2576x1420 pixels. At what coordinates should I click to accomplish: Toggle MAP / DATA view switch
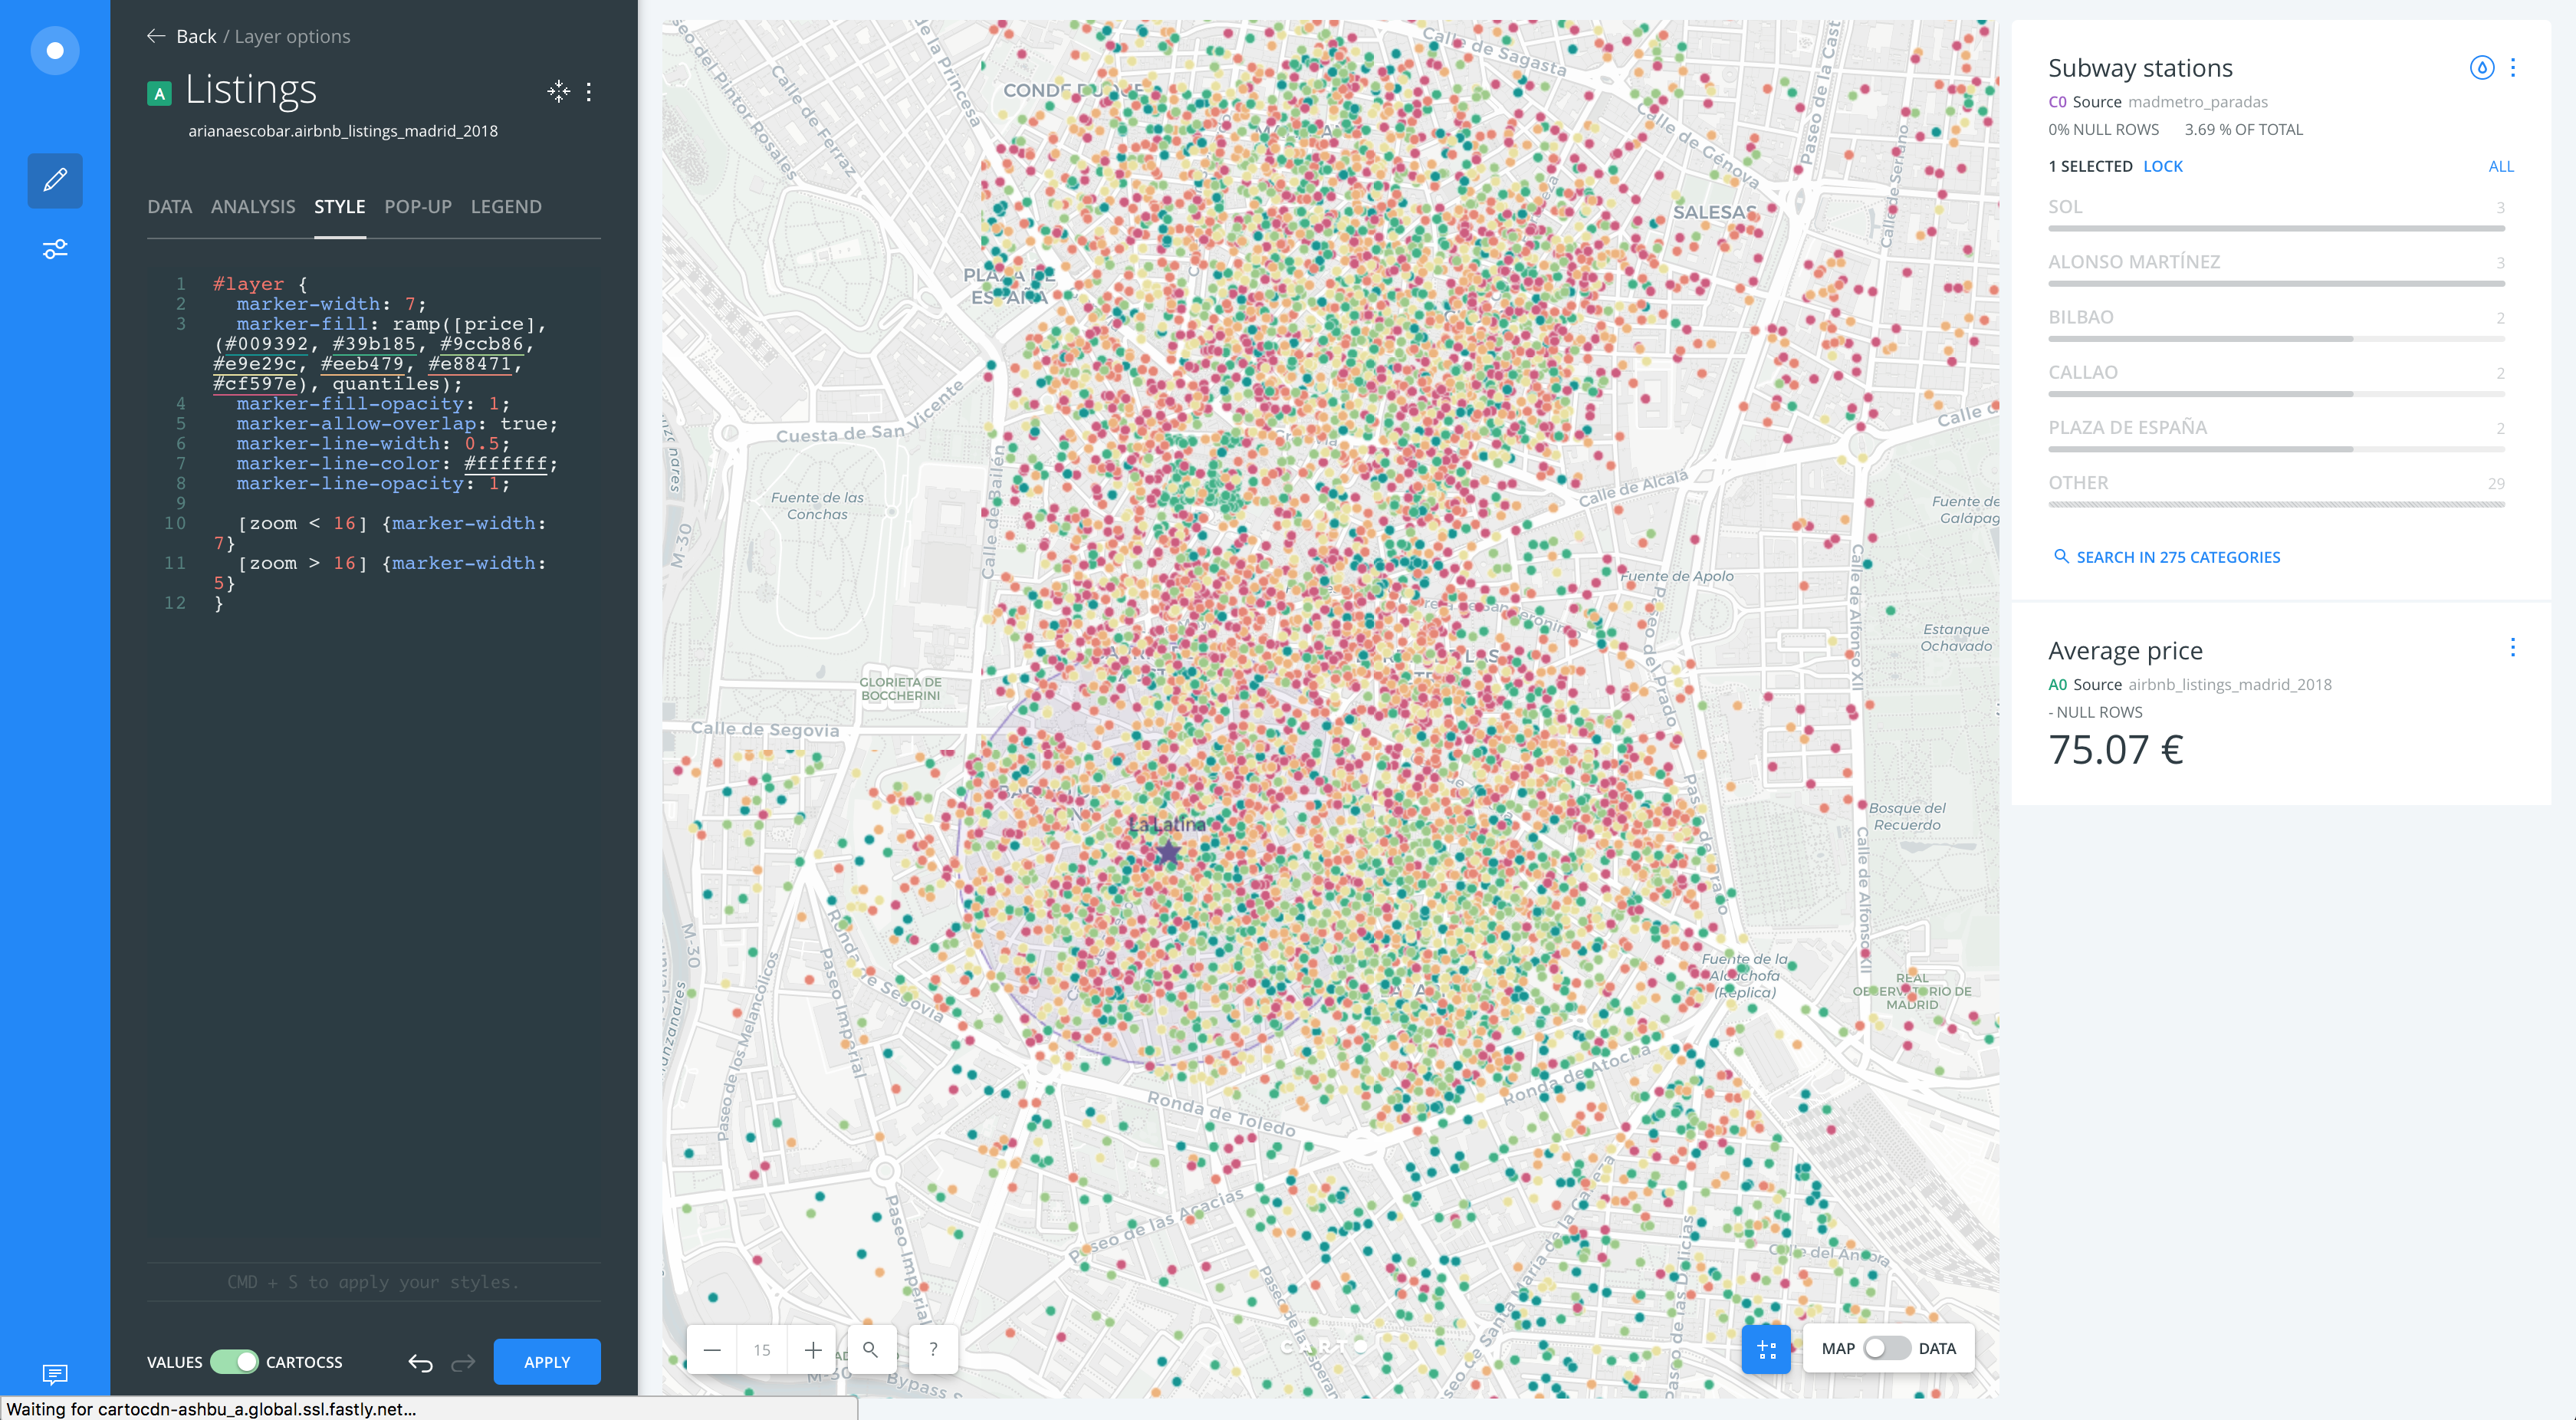[x=1886, y=1348]
